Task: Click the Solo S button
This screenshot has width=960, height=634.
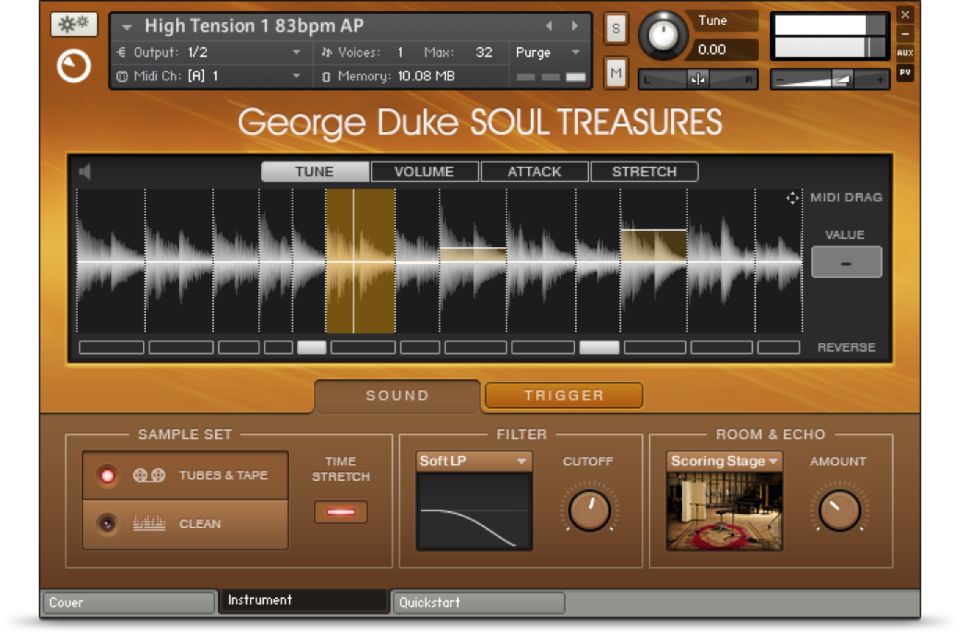Action: click(x=616, y=30)
